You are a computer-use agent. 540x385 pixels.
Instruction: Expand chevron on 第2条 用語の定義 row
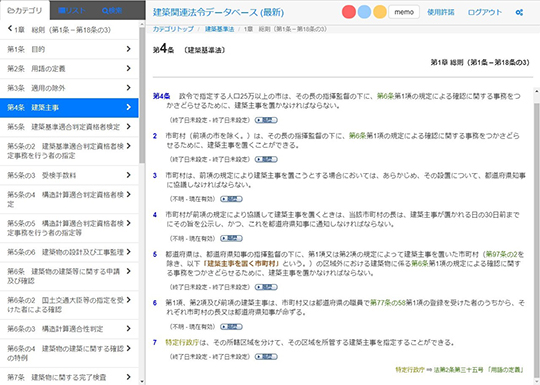128,68
